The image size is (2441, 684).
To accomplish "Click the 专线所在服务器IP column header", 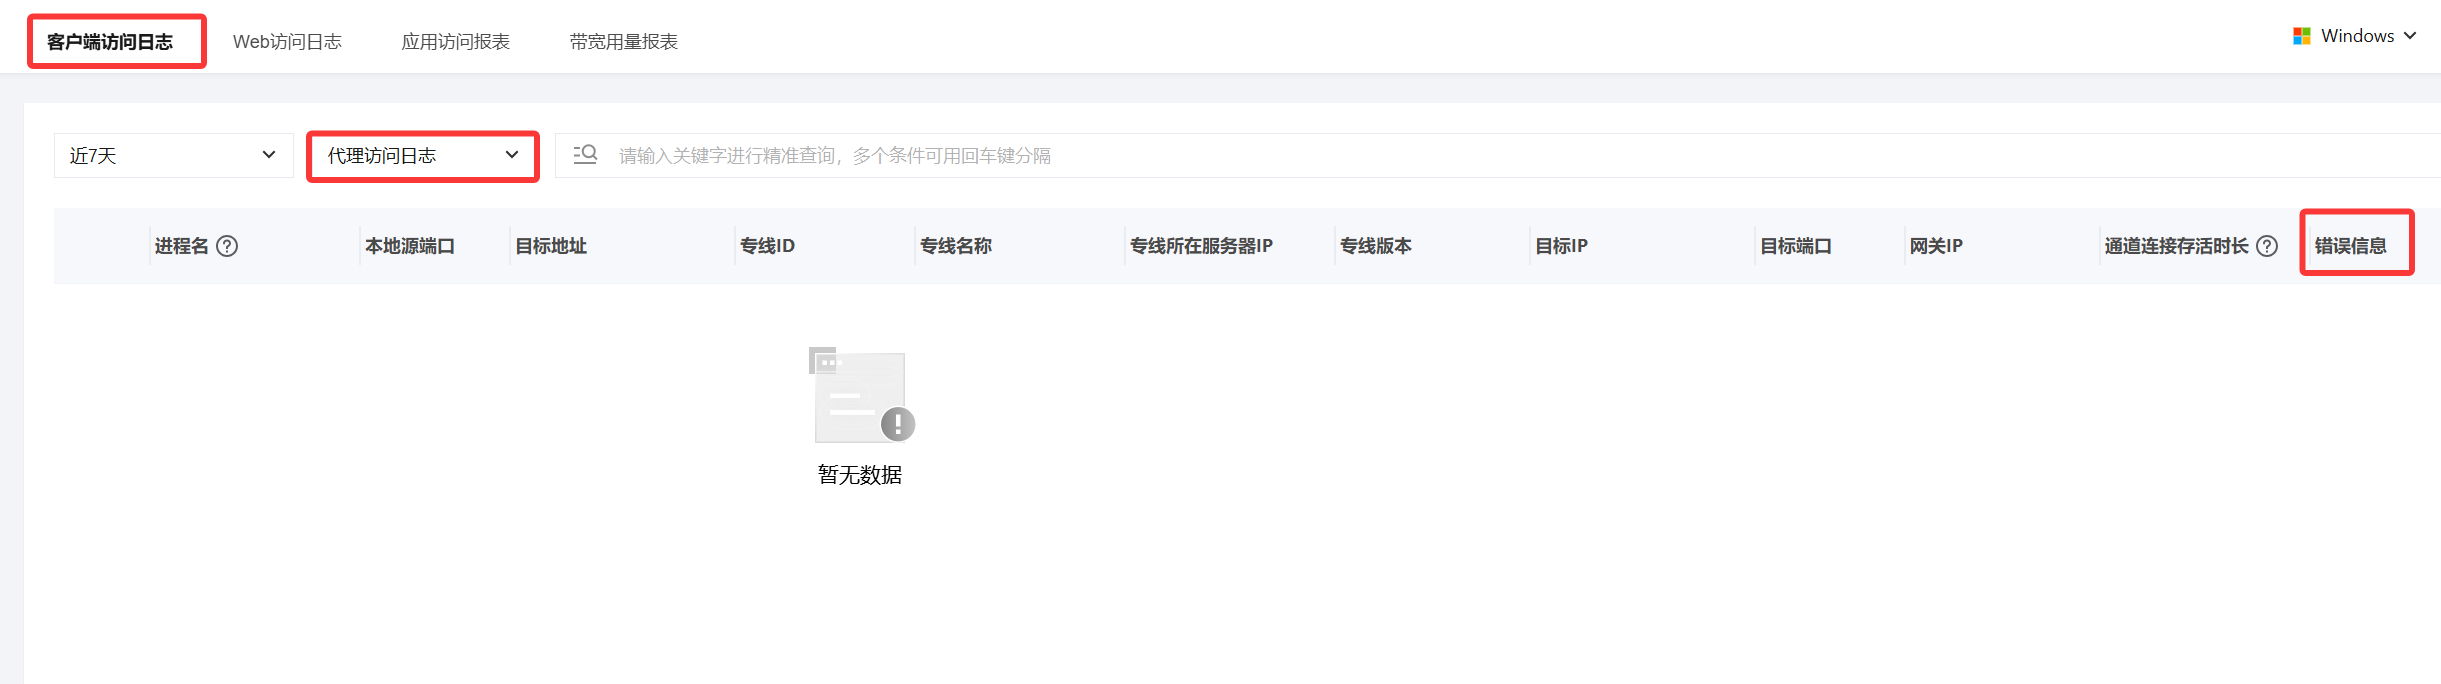I will 1201,246.
